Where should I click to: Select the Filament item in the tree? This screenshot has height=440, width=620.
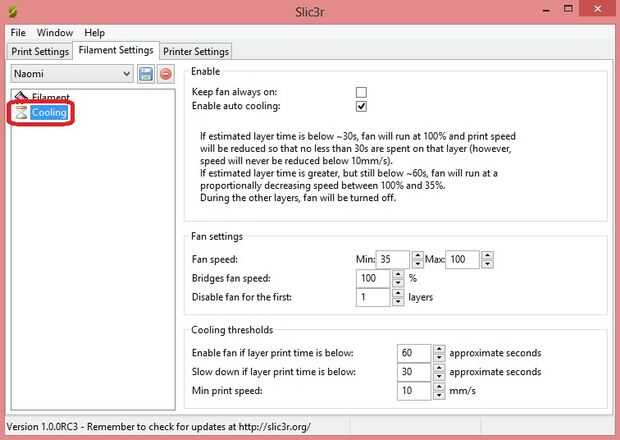point(51,97)
